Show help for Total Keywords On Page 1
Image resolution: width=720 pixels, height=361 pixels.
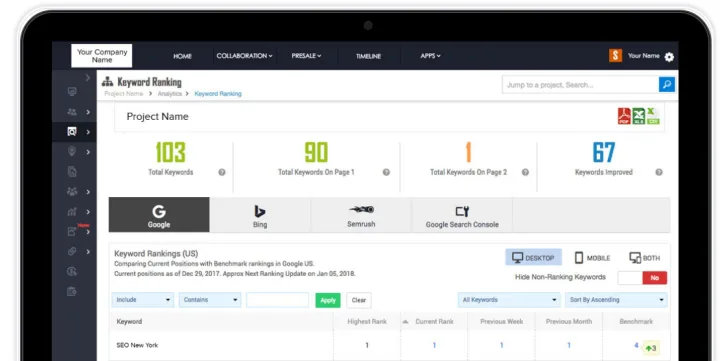click(386, 172)
